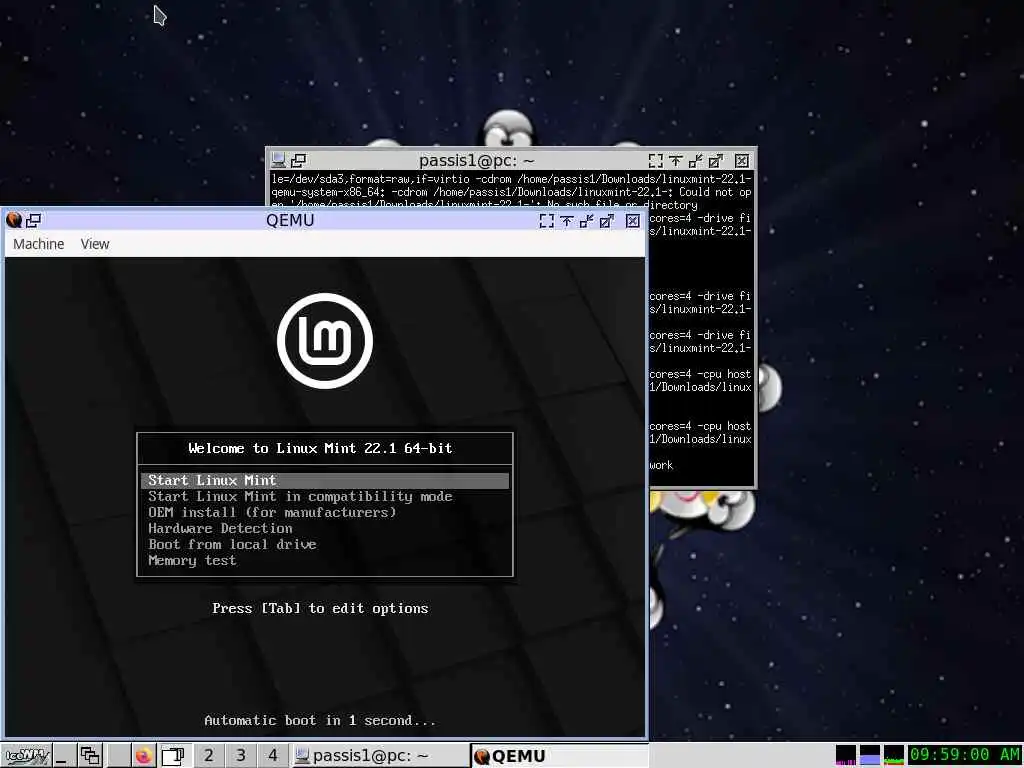Close the QEMU window
This screenshot has width=1024, height=768.
(x=632, y=221)
